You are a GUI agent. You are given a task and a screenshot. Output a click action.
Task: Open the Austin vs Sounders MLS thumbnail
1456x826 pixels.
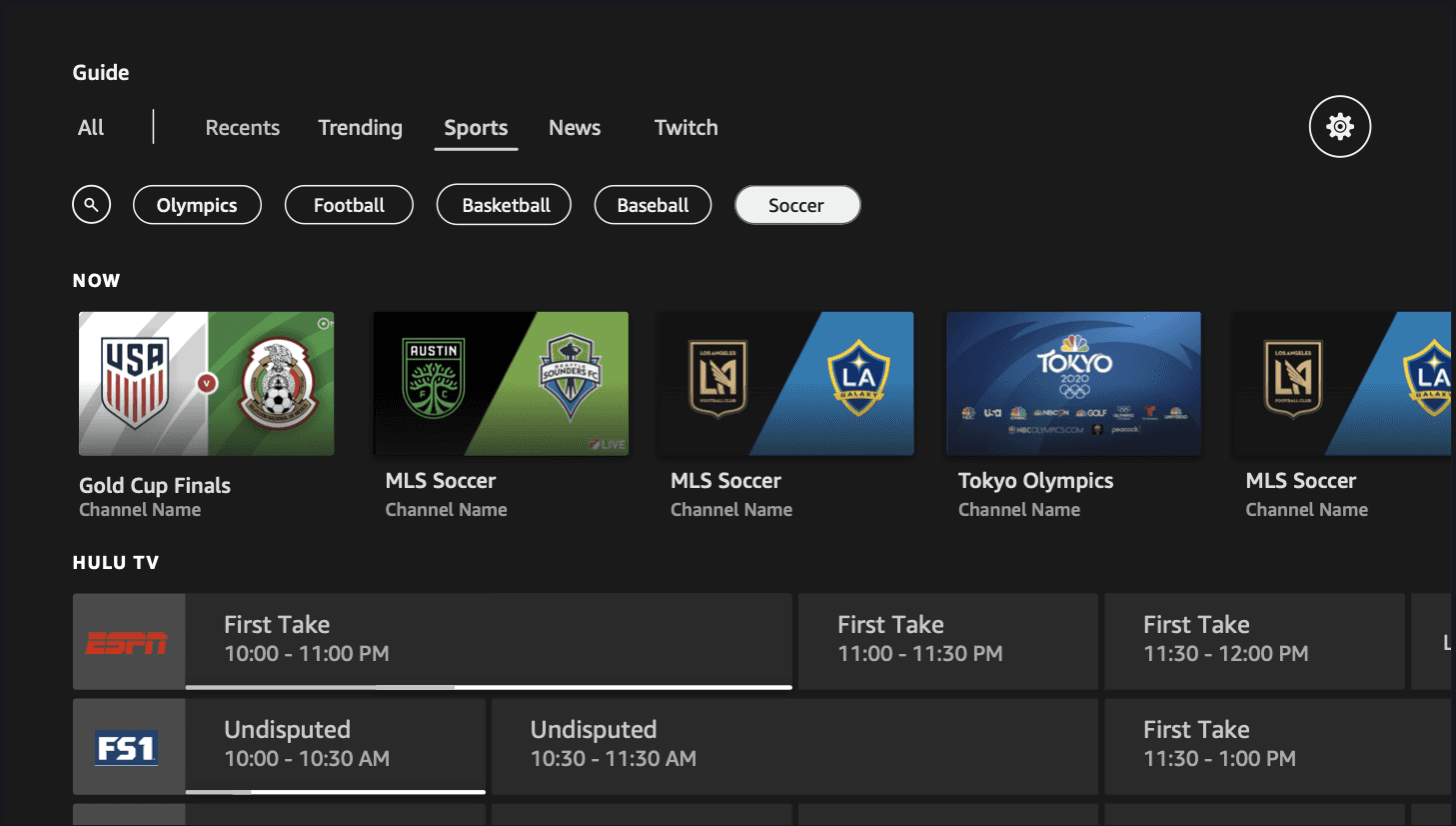[501, 384]
